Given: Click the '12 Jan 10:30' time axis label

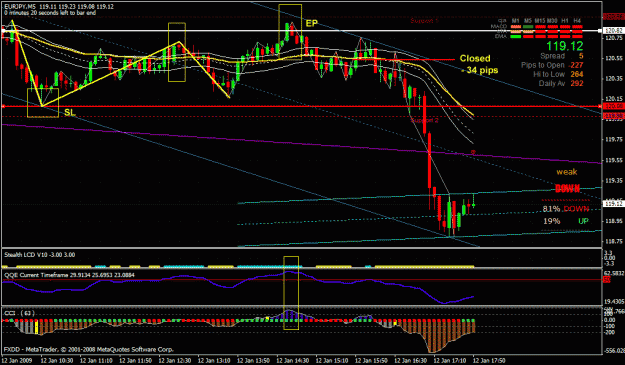Looking at the screenshot, I should tap(57, 361).
